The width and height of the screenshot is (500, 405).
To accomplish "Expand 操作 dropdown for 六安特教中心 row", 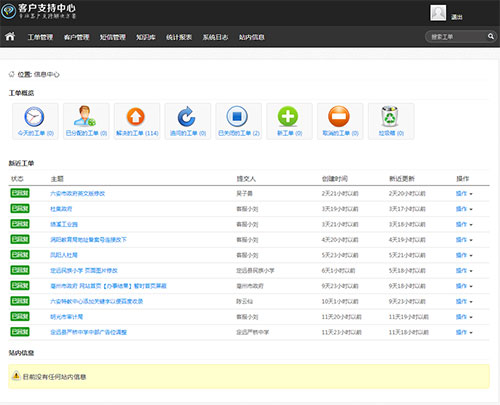I will tap(464, 301).
